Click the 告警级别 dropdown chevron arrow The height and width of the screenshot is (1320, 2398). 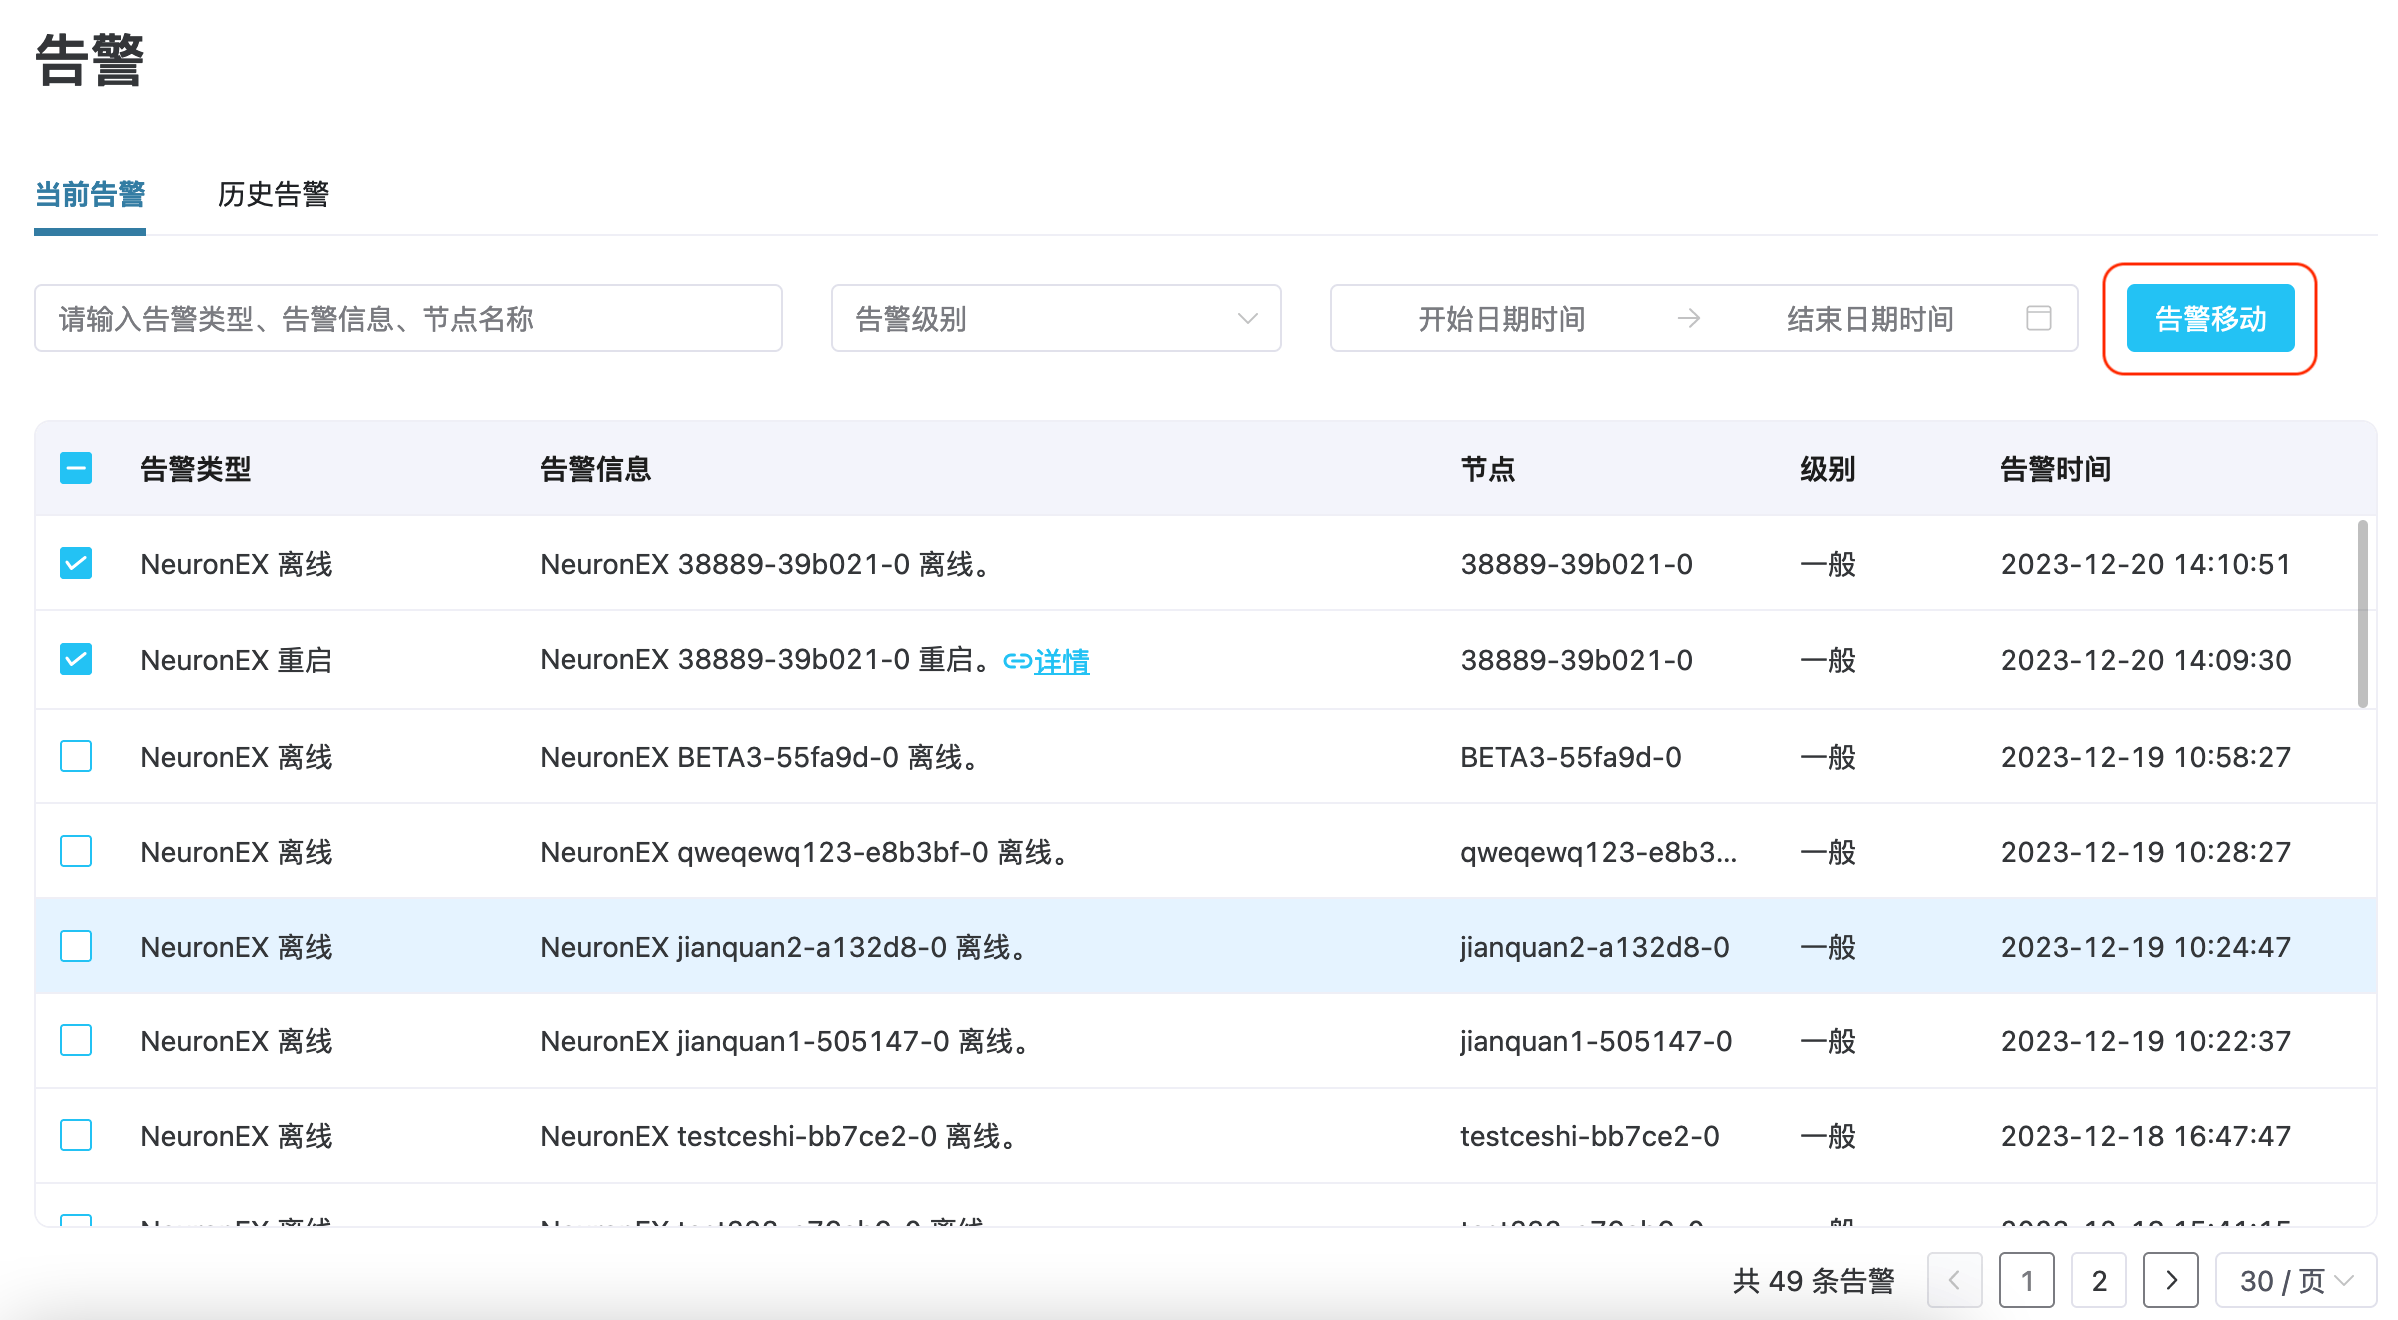[1247, 318]
